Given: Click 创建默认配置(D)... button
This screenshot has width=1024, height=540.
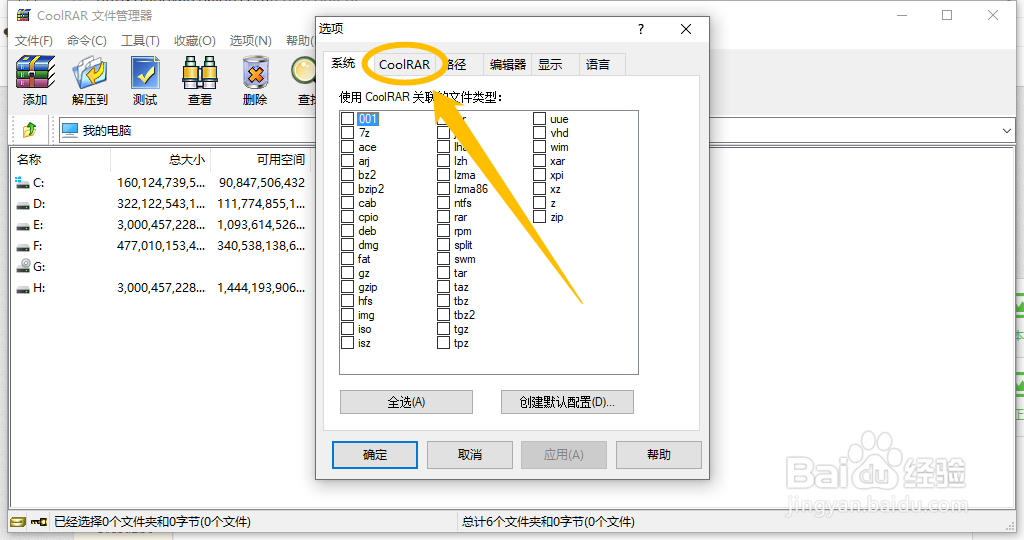Looking at the screenshot, I should (x=567, y=402).
